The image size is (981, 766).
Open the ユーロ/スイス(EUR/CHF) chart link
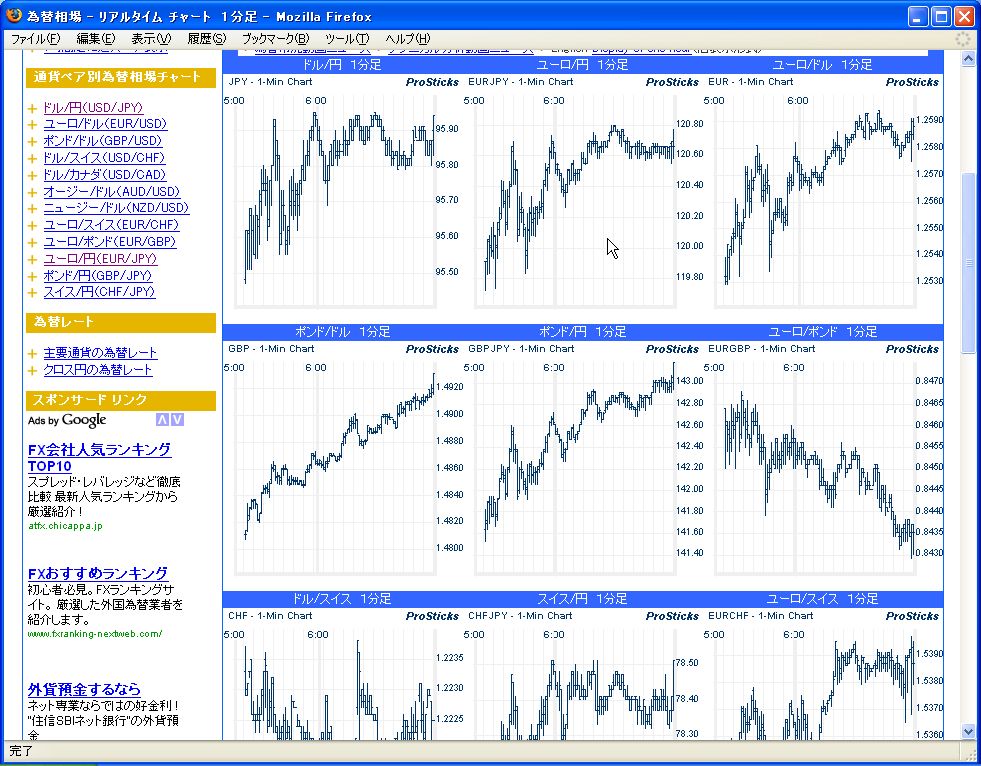111,225
